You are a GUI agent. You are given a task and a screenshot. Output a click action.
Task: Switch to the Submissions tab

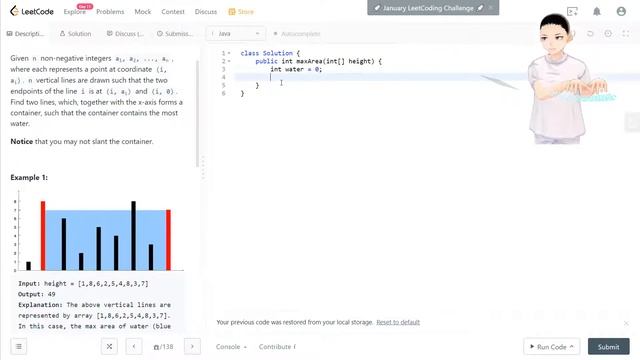175,33
